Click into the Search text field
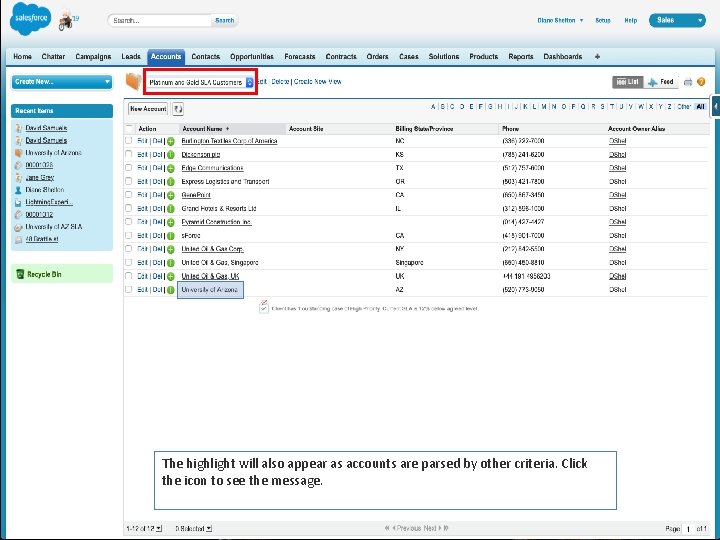Viewport: 720px width, 540px height. pos(160,20)
